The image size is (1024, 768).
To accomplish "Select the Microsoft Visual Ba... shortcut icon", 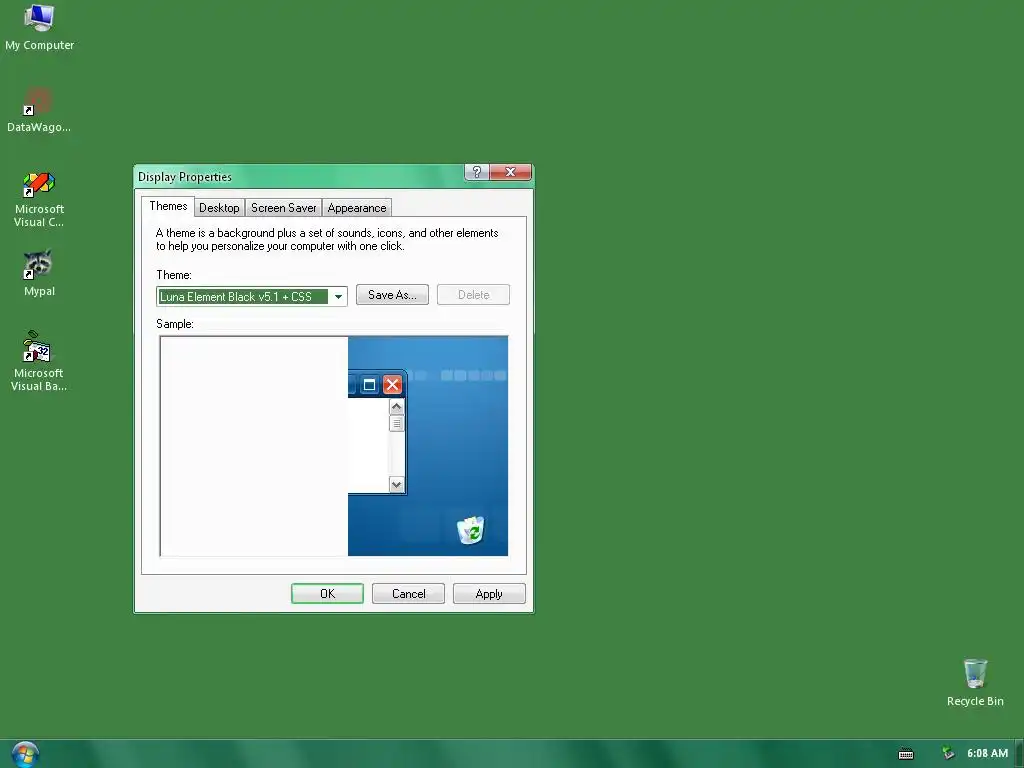I will coord(39,361).
